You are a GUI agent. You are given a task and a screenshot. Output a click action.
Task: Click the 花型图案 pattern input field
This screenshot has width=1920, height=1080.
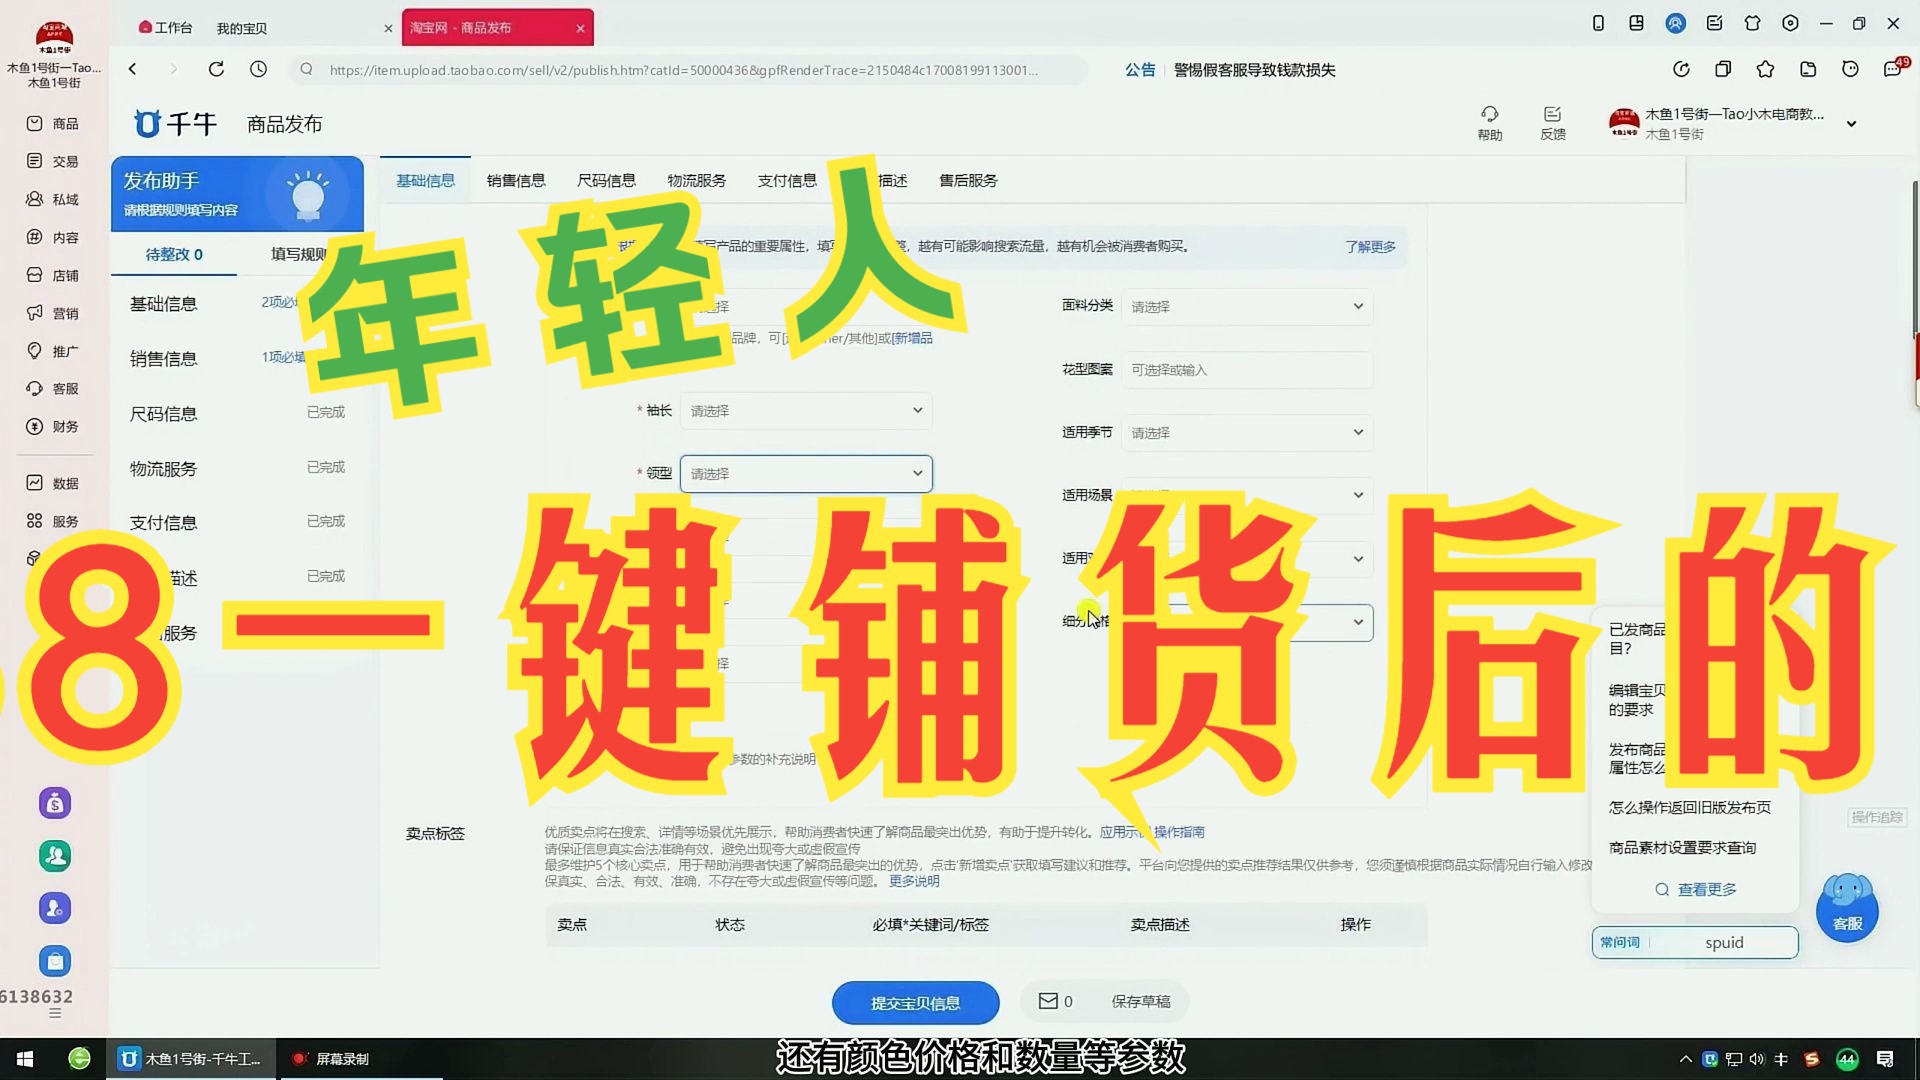click(1246, 370)
